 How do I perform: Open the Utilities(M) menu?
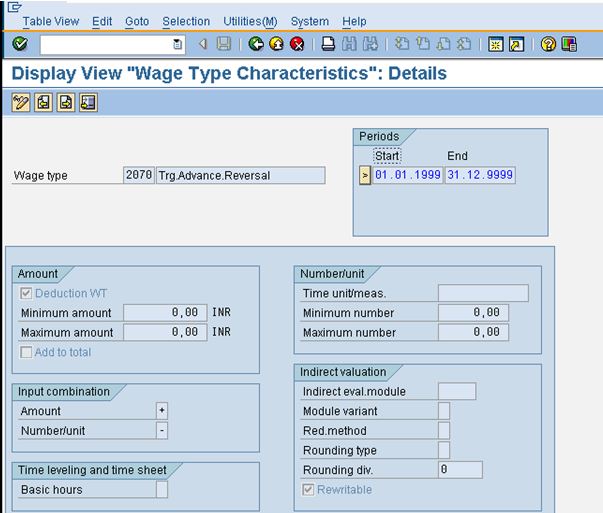(x=250, y=22)
